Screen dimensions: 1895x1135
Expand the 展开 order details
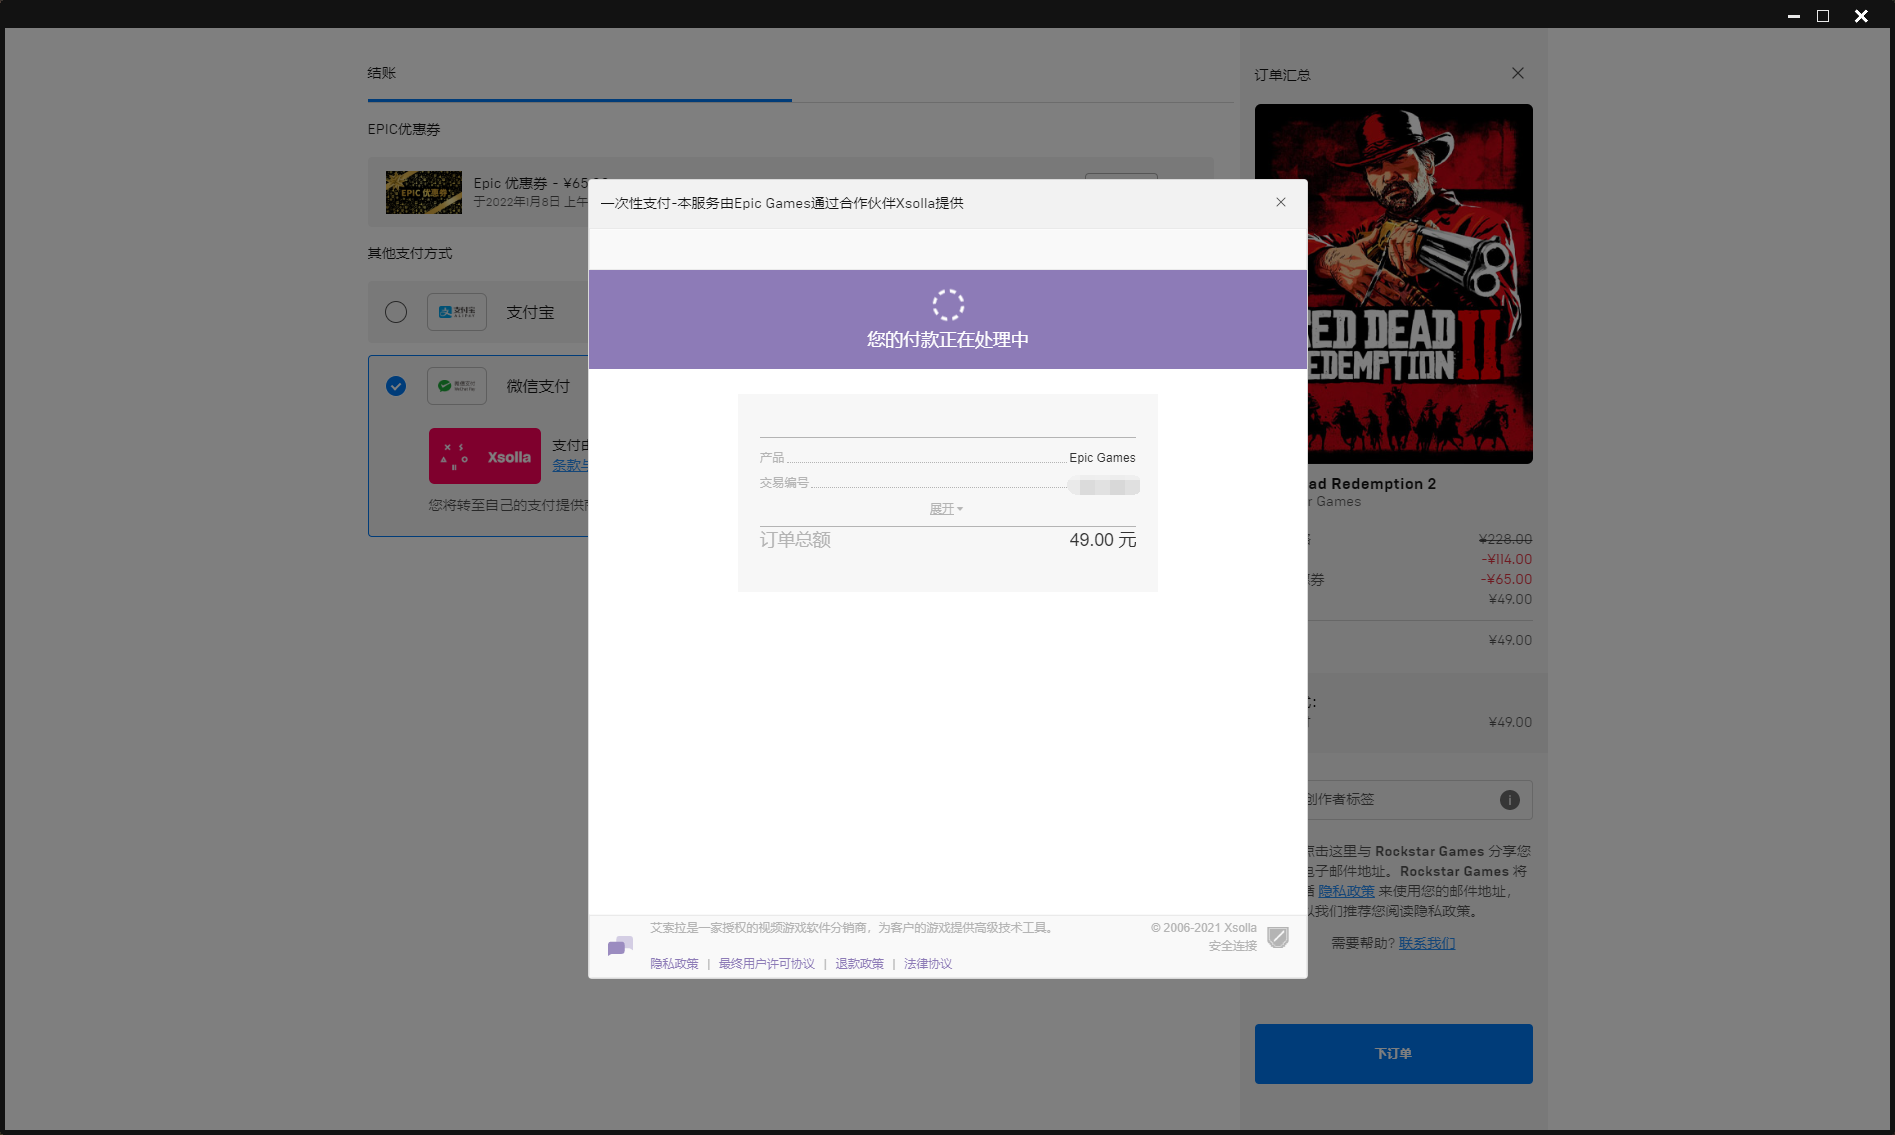pos(946,509)
